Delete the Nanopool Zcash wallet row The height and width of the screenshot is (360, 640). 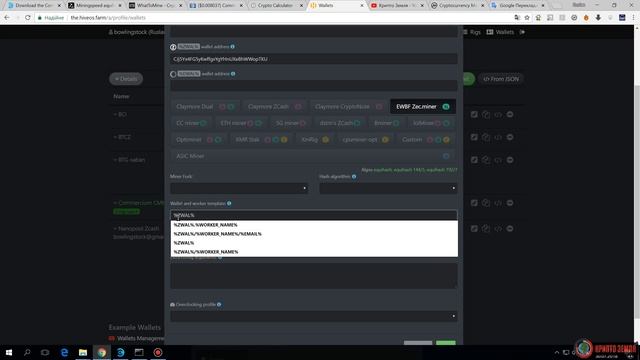click(510, 229)
